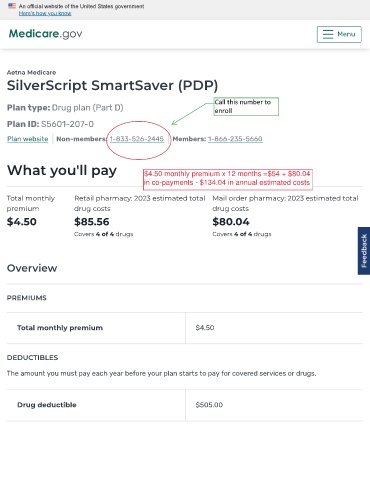The height and width of the screenshot is (480, 370).
Task: Call members number 1-866-235-5660
Action: tap(235, 139)
